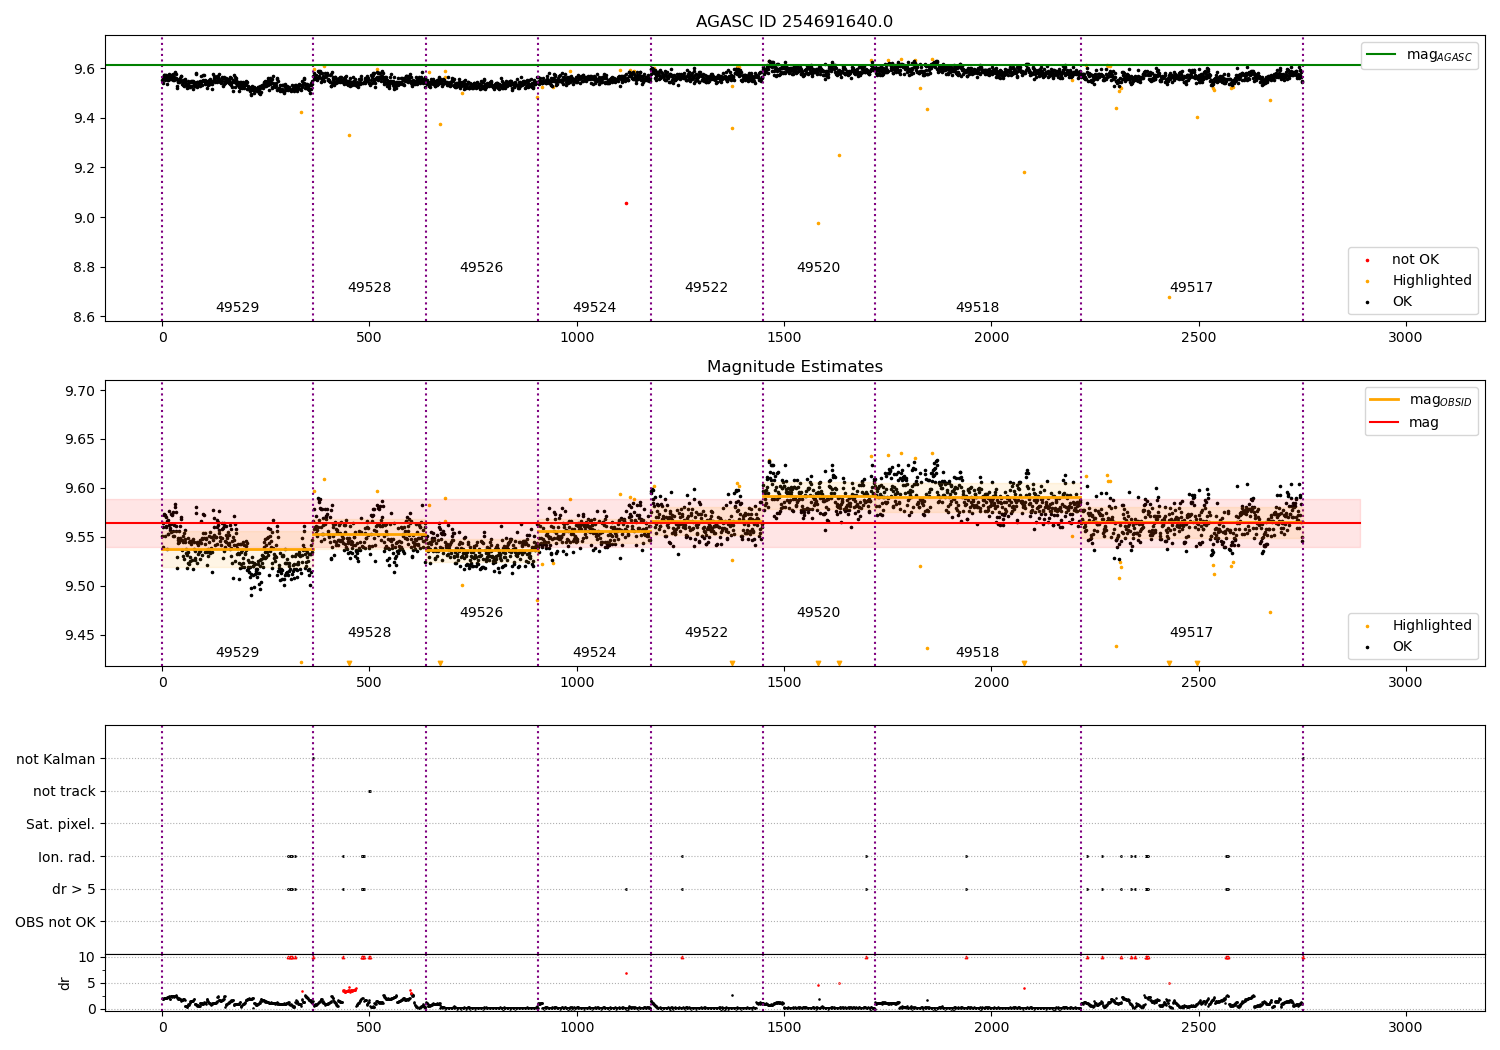The width and height of the screenshot is (1500, 1050).
Task: Click y-axis tick 9.2 in the top plot
Action: point(82,168)
